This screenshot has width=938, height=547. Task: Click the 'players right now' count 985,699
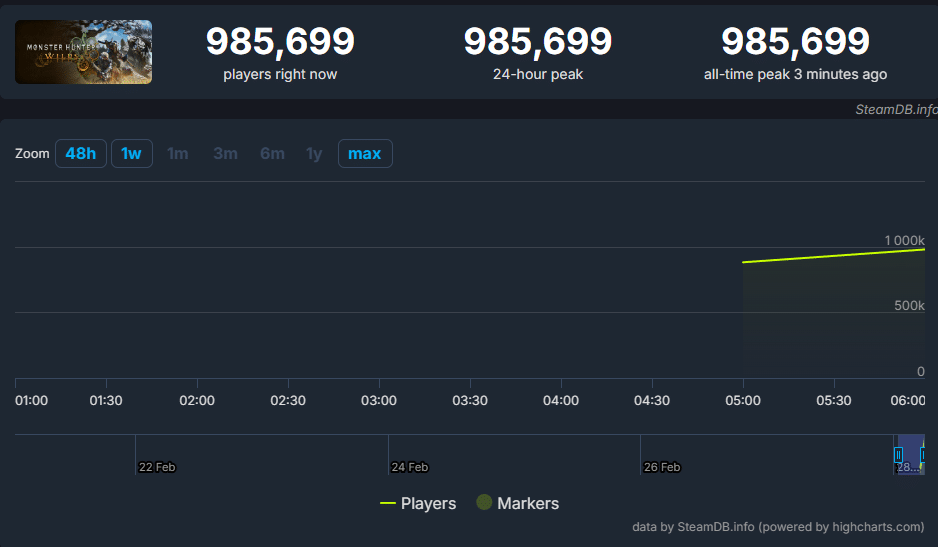[x=280, y=41]
